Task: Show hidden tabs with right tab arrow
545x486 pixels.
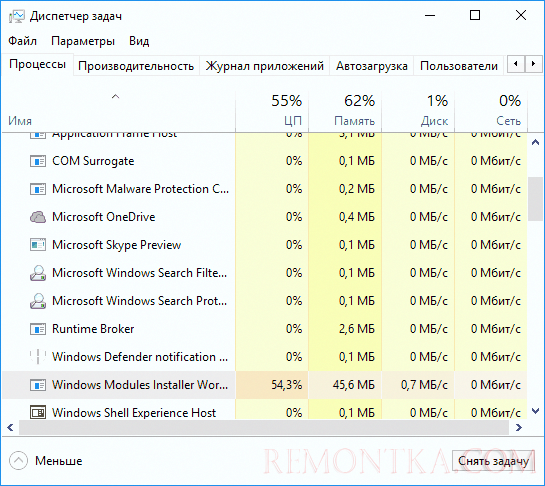Action: point(533,64)
